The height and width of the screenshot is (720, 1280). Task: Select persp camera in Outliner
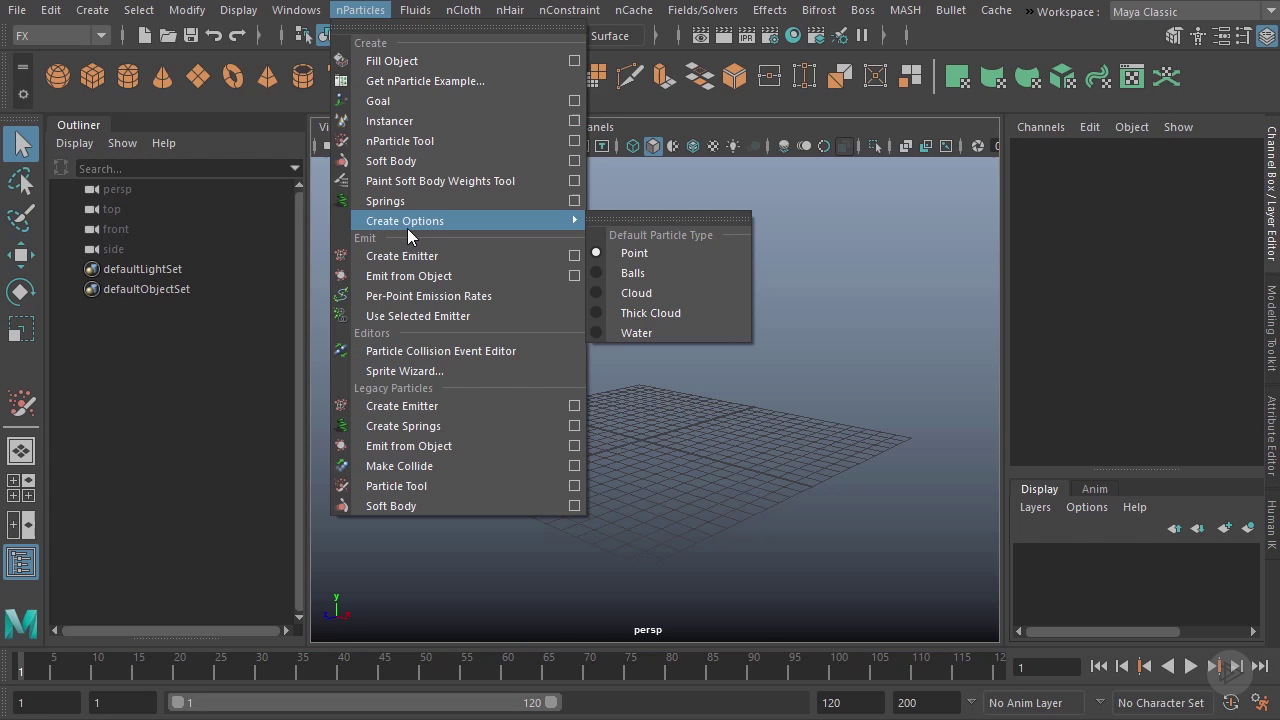(117, 189)
